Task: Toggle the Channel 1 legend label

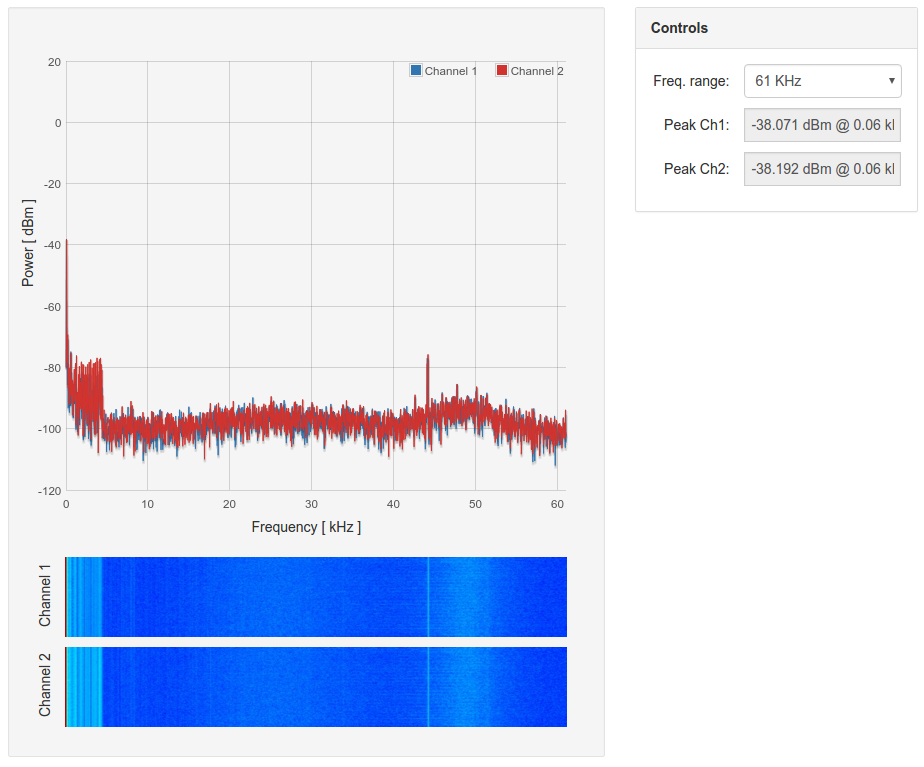Action: click(x=450, y=71)
